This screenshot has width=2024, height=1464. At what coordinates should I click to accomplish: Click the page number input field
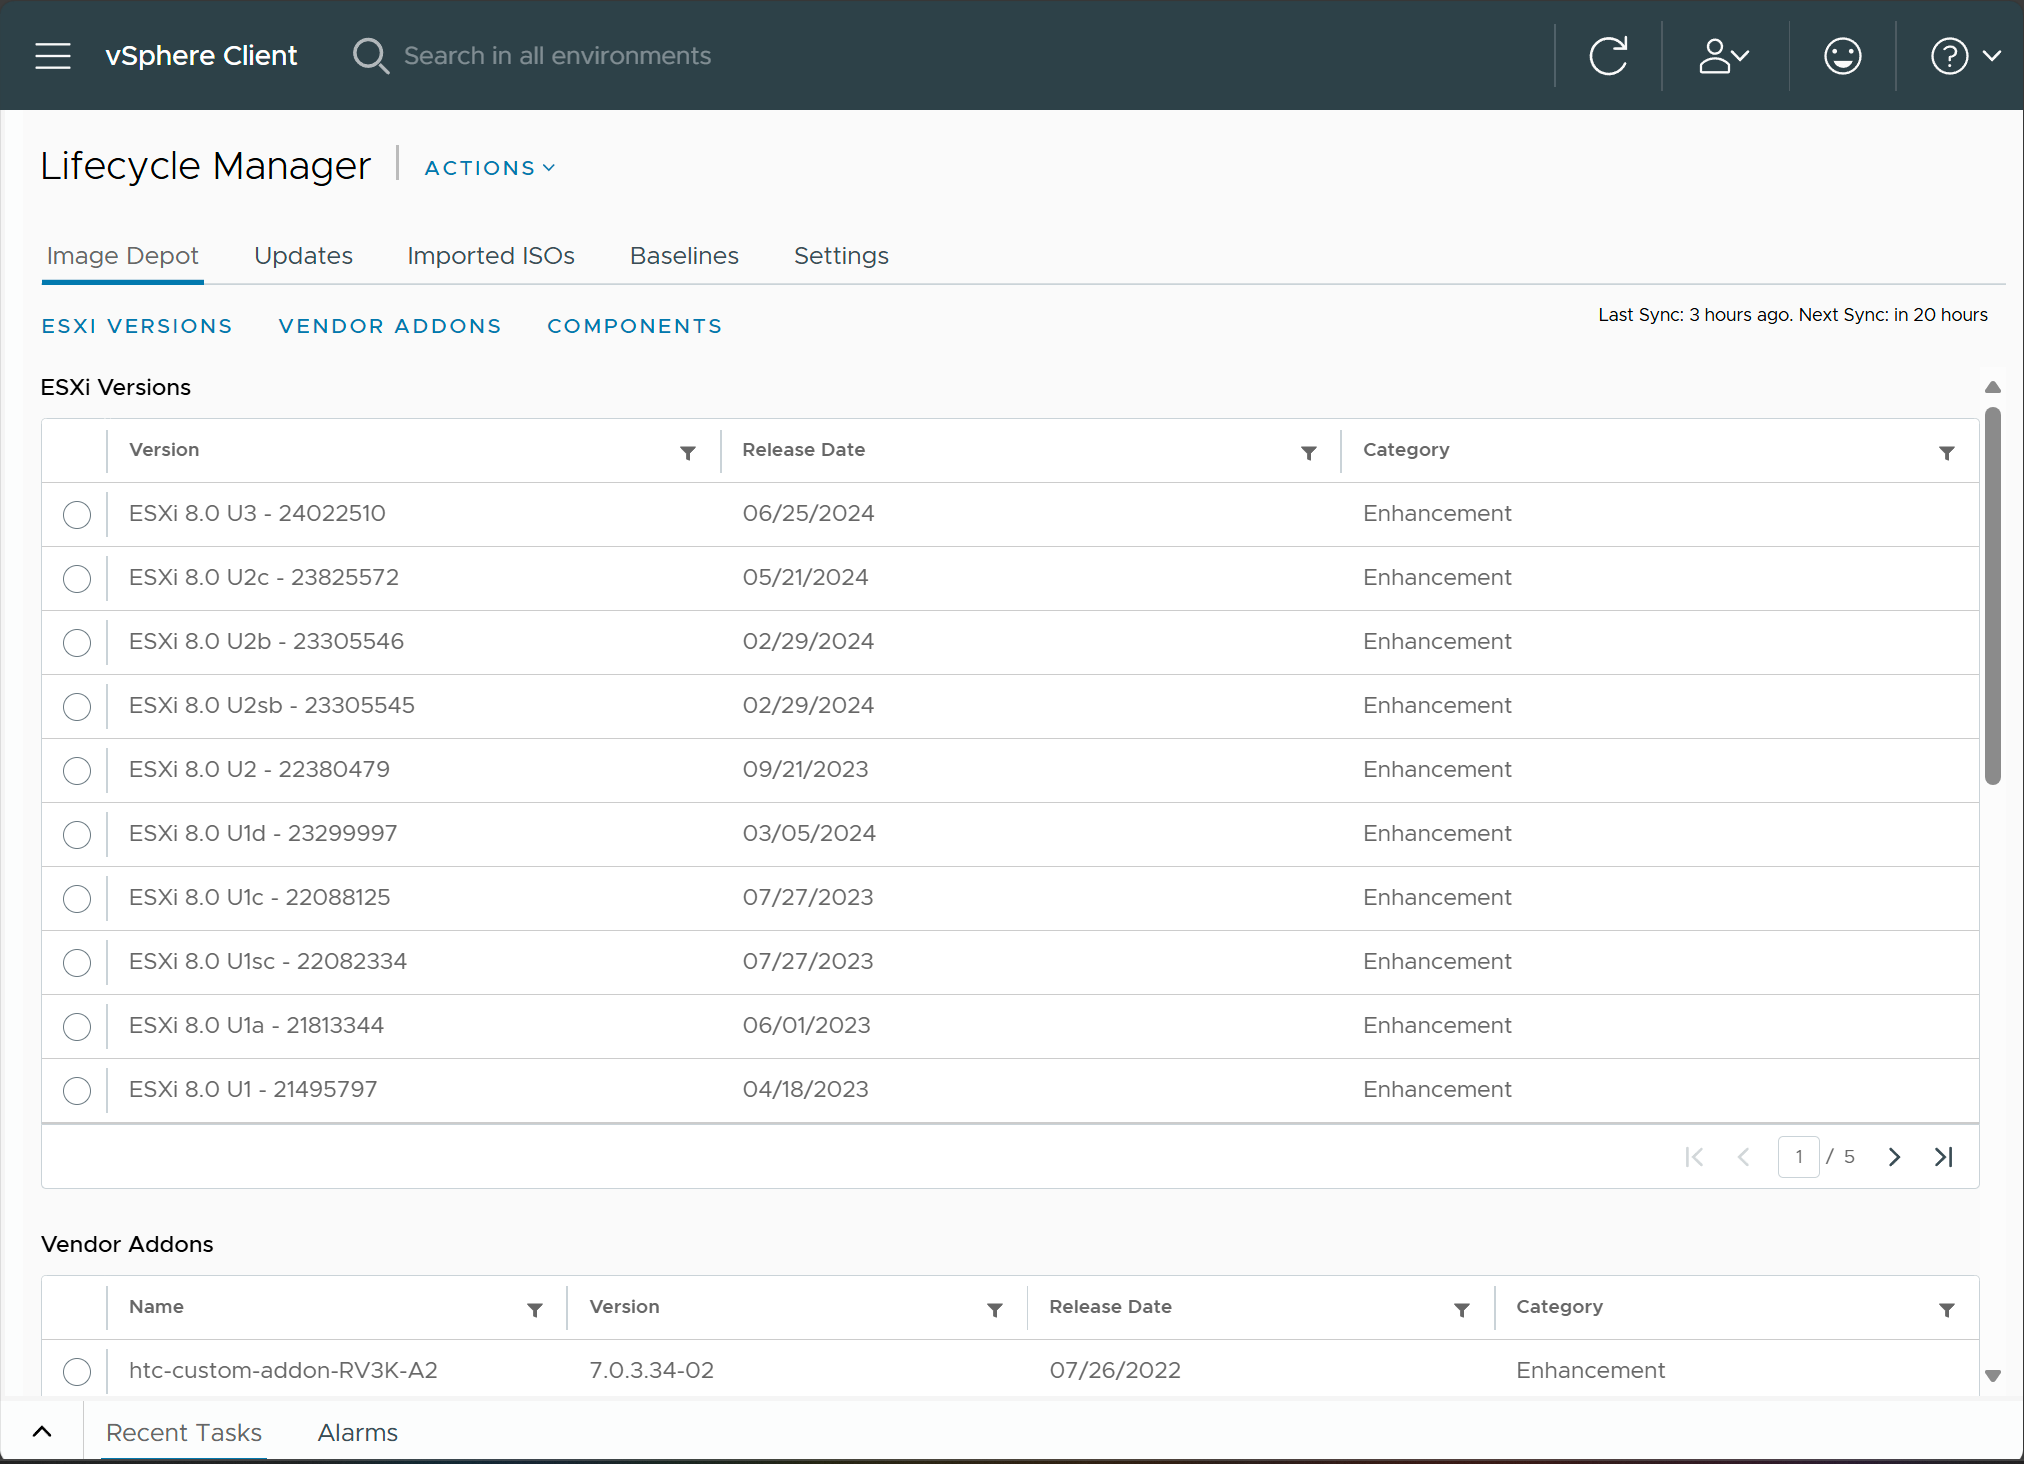pos(1799,1157)
